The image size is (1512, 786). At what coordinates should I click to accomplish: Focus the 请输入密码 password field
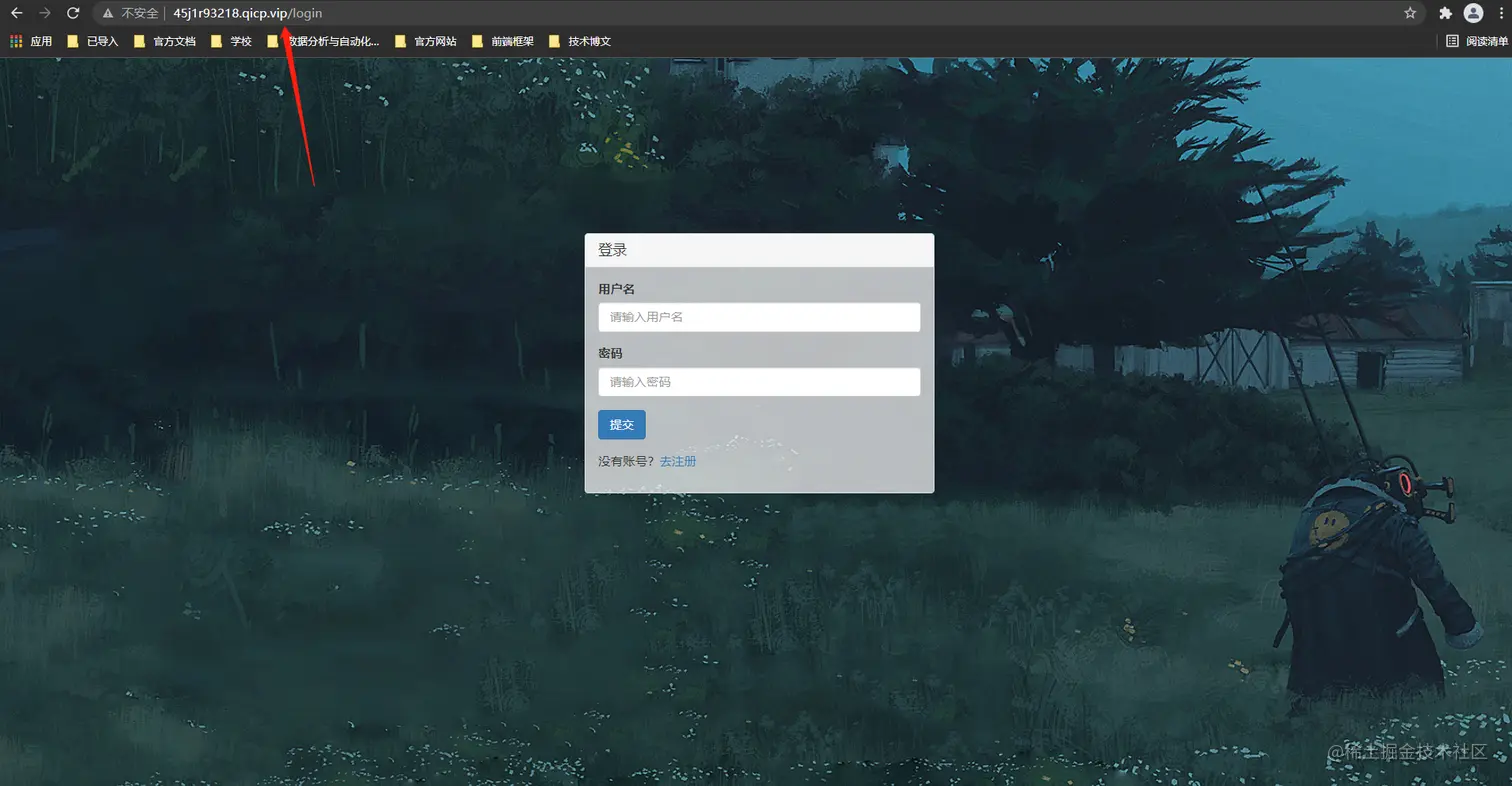[759, 382]
